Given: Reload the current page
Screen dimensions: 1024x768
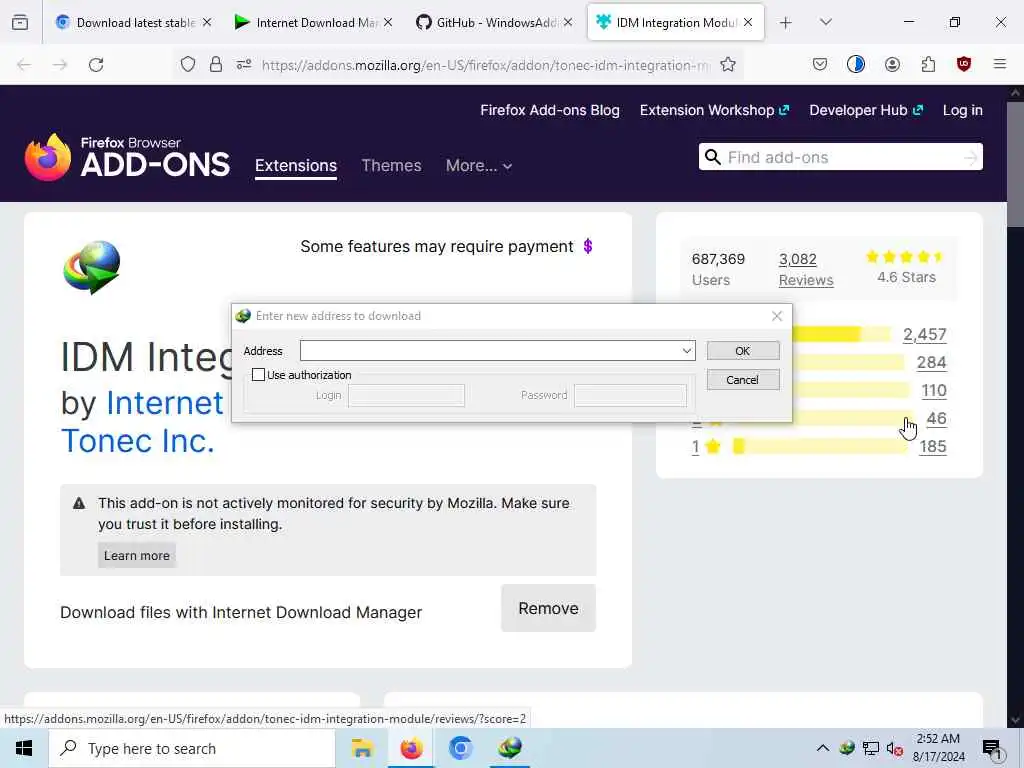Looking at the screenshot, I should click(x=96, y=65).
